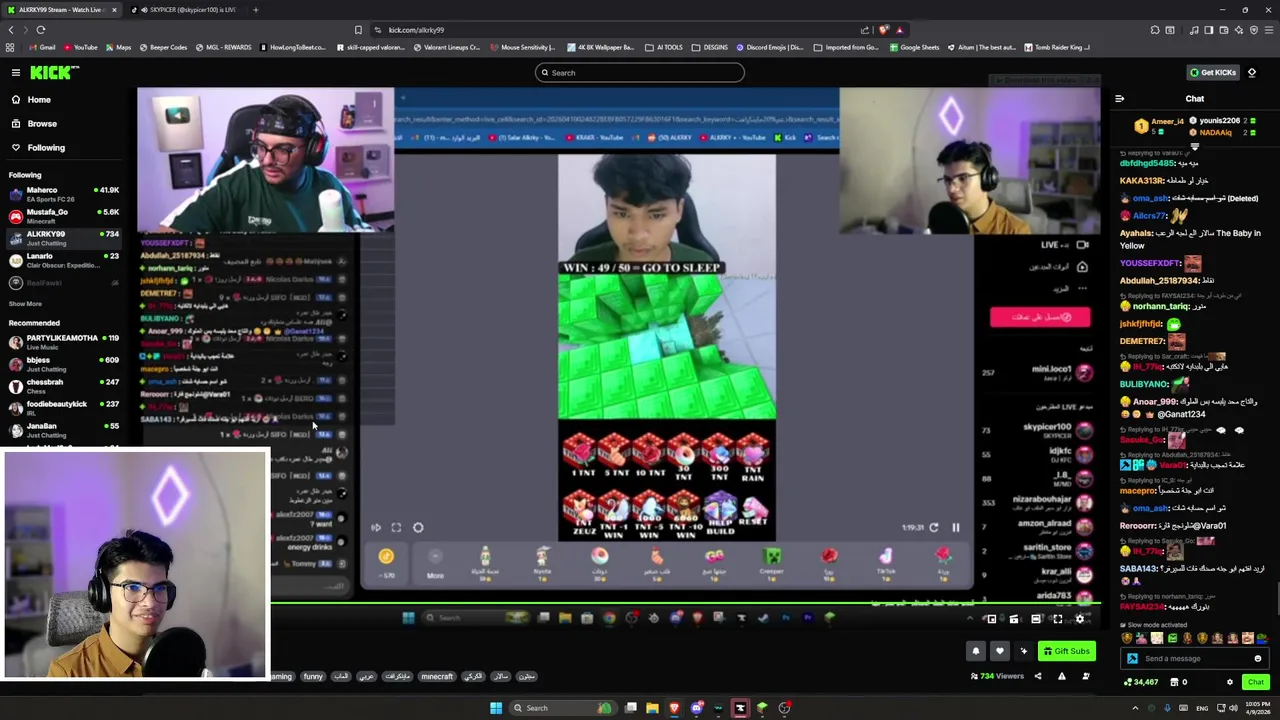Open the YouTube bookmark
Screen dimensions: 1280x720
tap(80, 47)
